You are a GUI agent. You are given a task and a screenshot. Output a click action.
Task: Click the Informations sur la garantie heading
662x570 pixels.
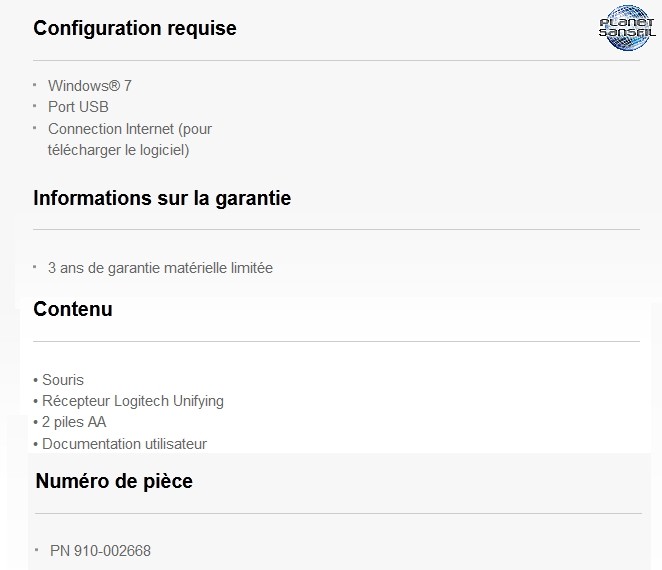click(x=162, y=198)
